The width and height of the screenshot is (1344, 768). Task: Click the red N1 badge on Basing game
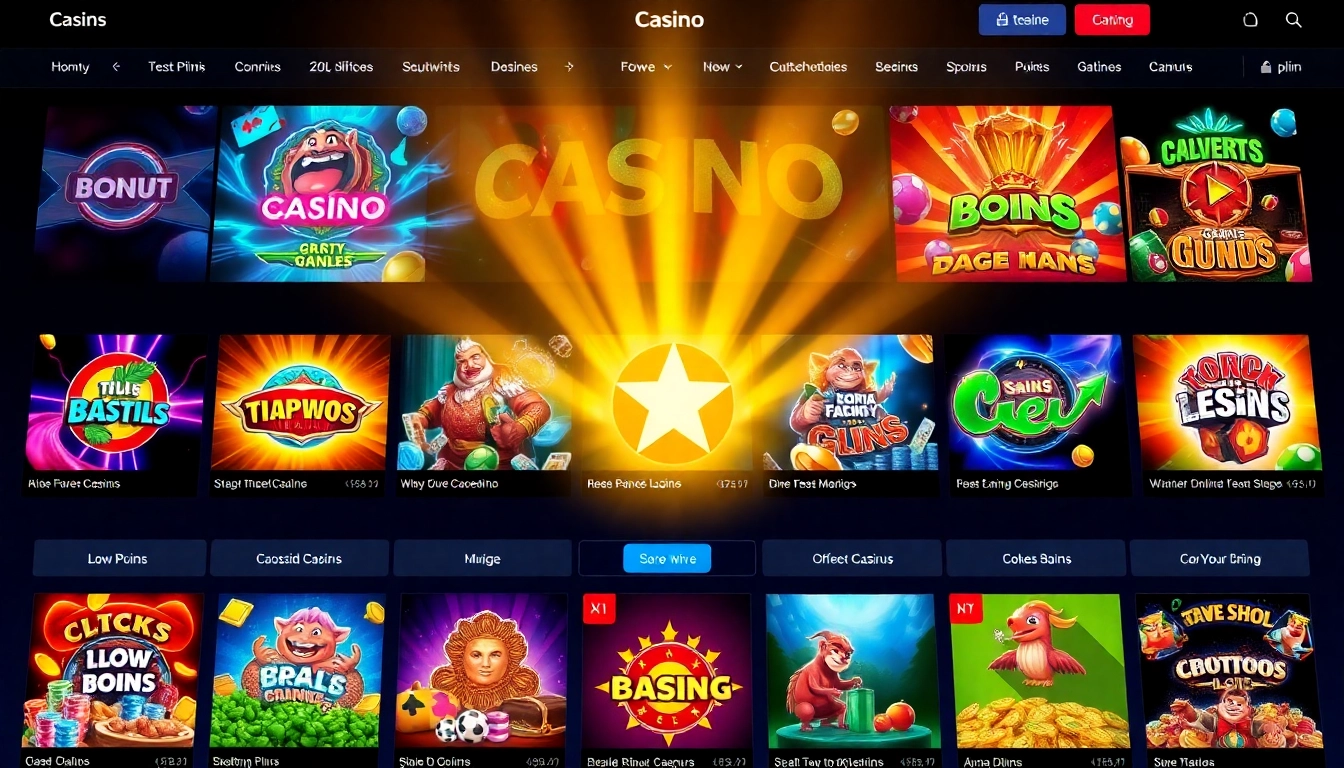pos(599,608)
